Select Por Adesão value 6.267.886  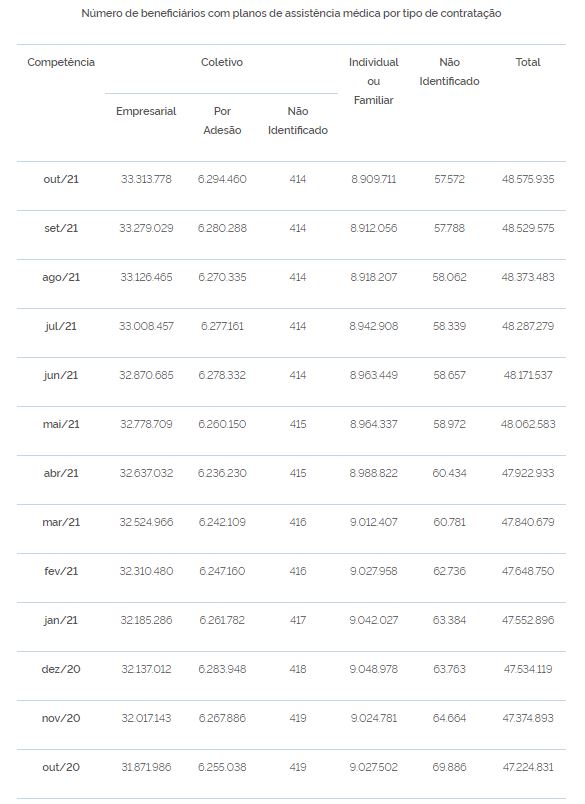(222, 718)
